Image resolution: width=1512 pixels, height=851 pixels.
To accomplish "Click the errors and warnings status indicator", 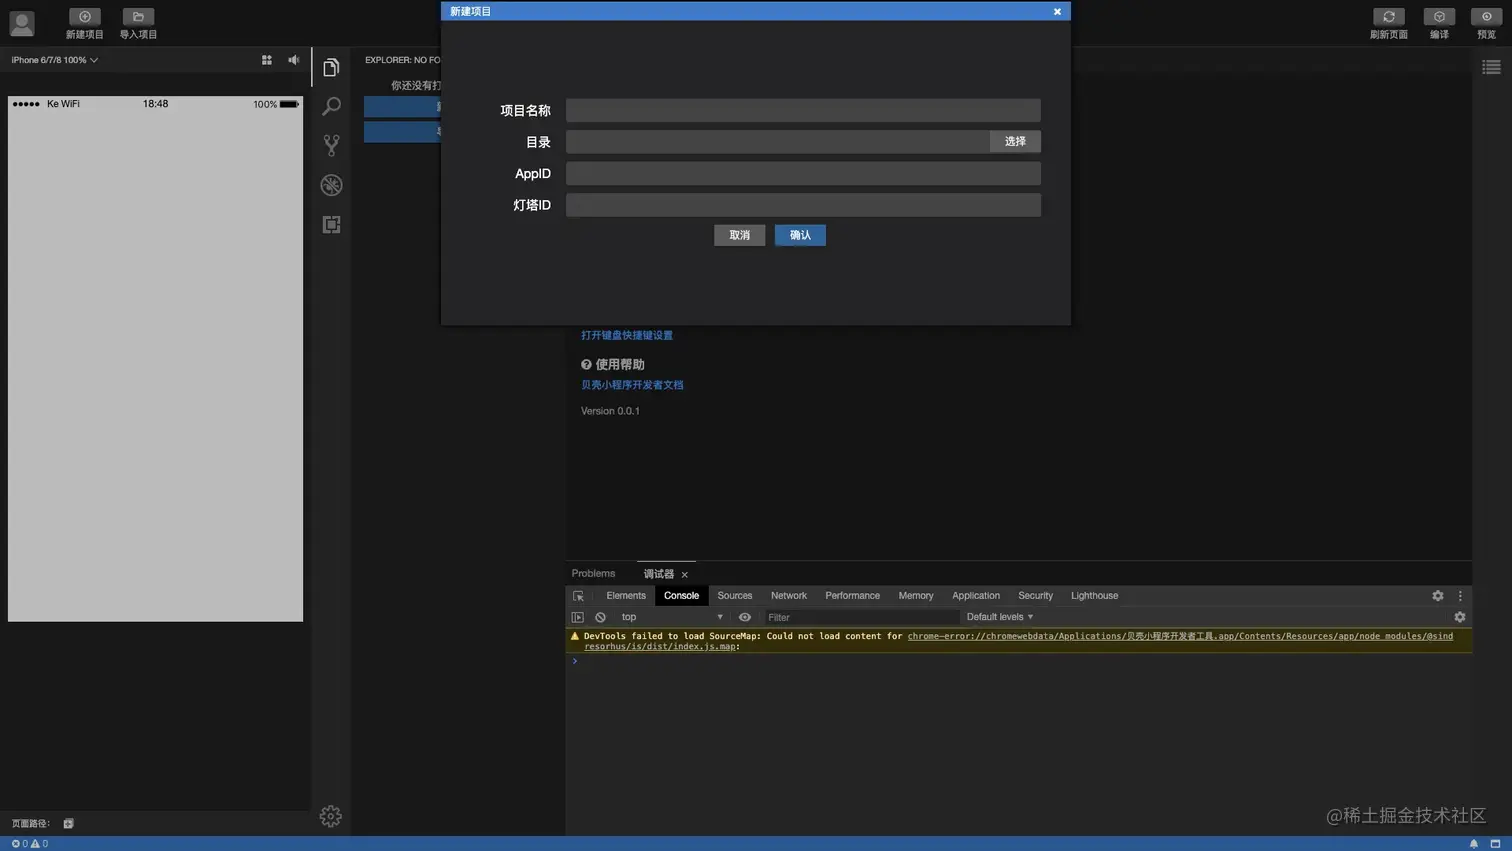I will 29,843.
